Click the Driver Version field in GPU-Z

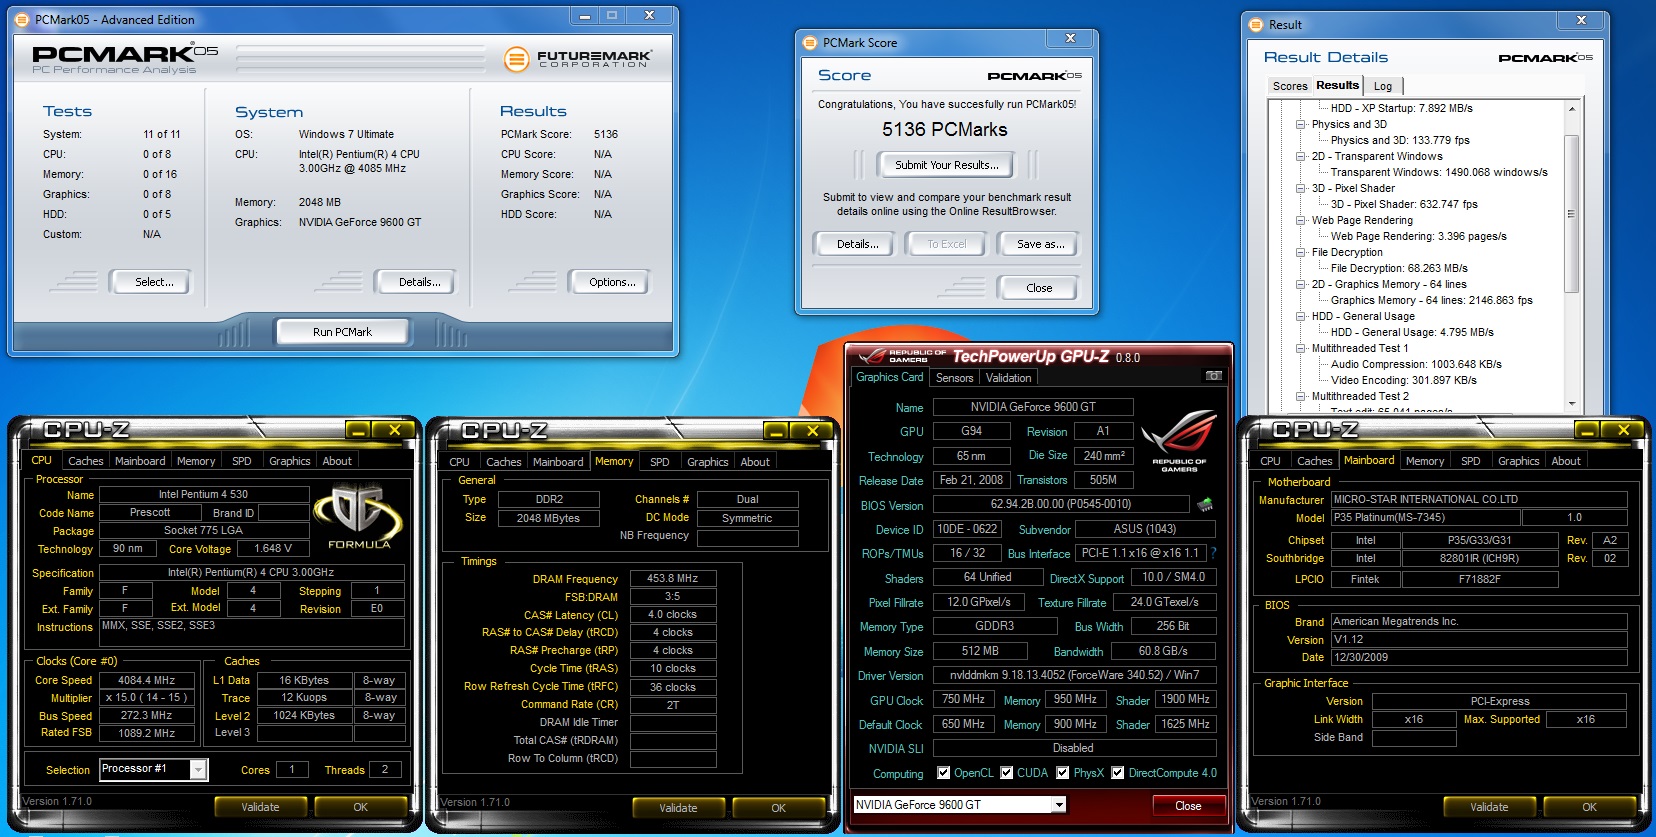coord(1075,675)
